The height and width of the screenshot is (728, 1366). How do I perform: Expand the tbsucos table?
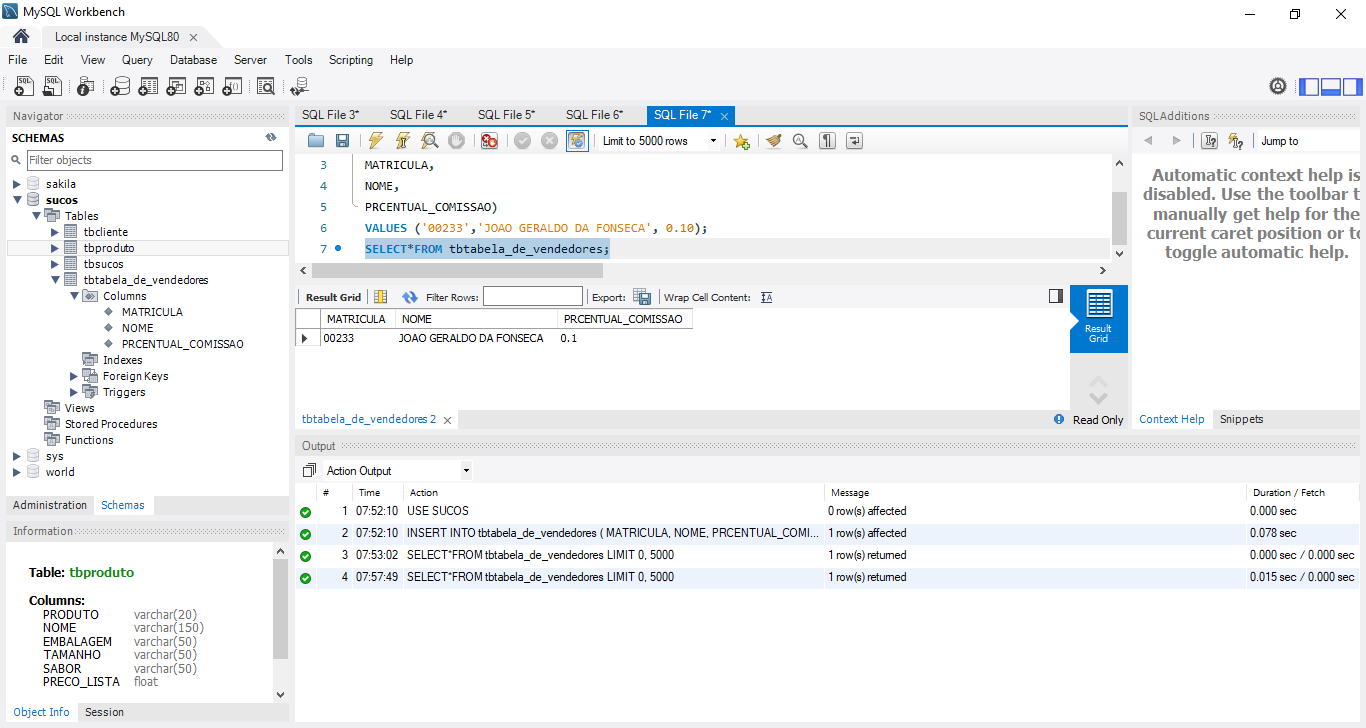tap(55, 264)
